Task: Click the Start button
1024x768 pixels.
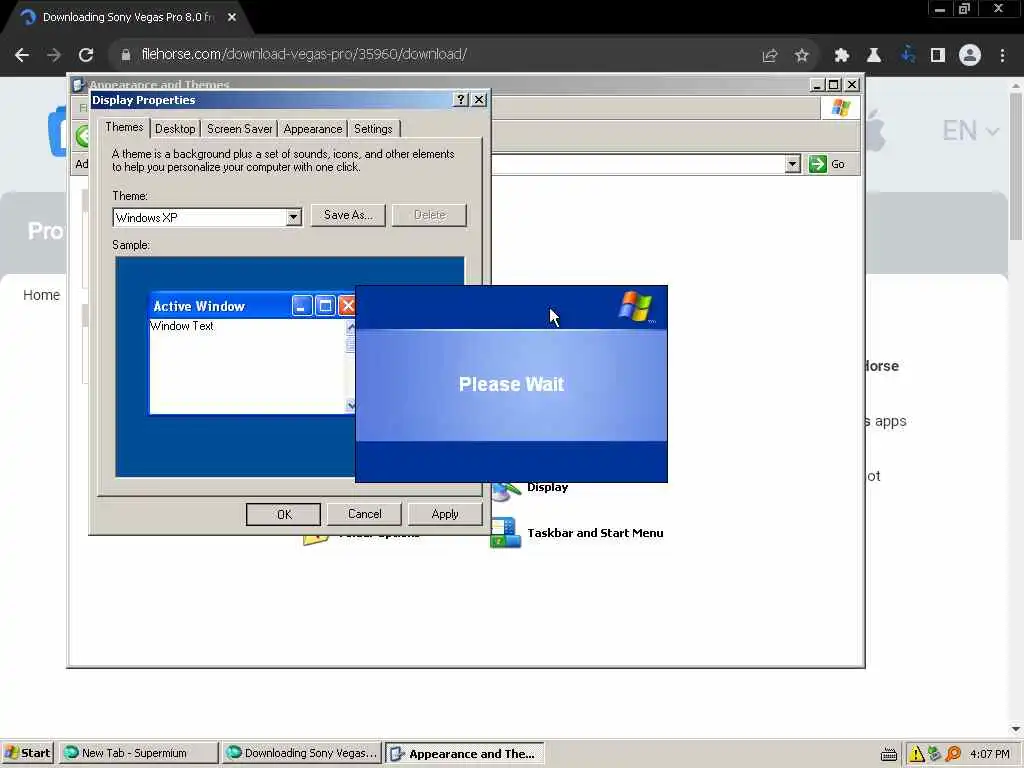Action: tap(27, 754)
